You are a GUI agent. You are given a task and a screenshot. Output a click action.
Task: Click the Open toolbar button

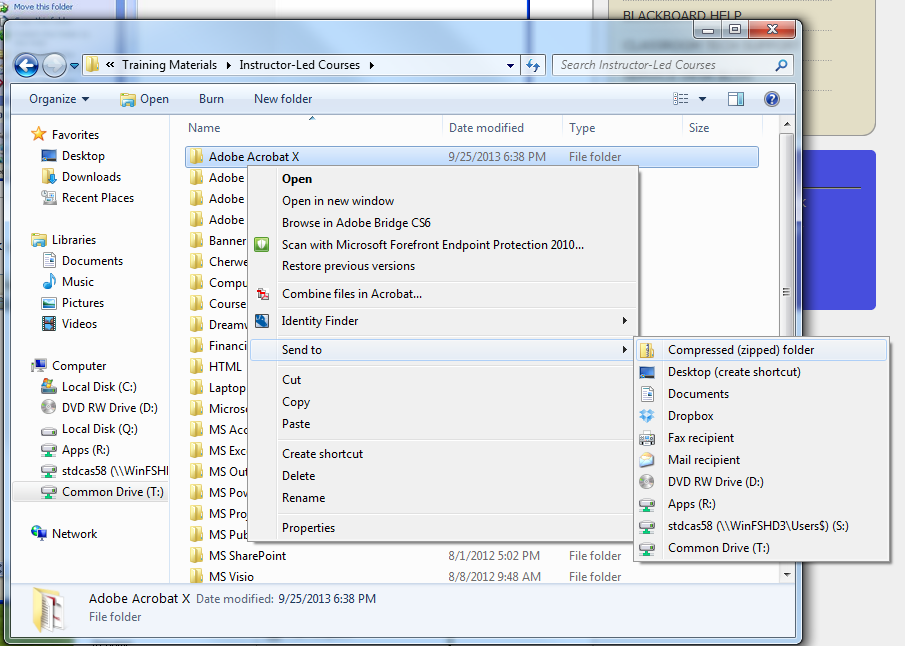coord(144,99)
